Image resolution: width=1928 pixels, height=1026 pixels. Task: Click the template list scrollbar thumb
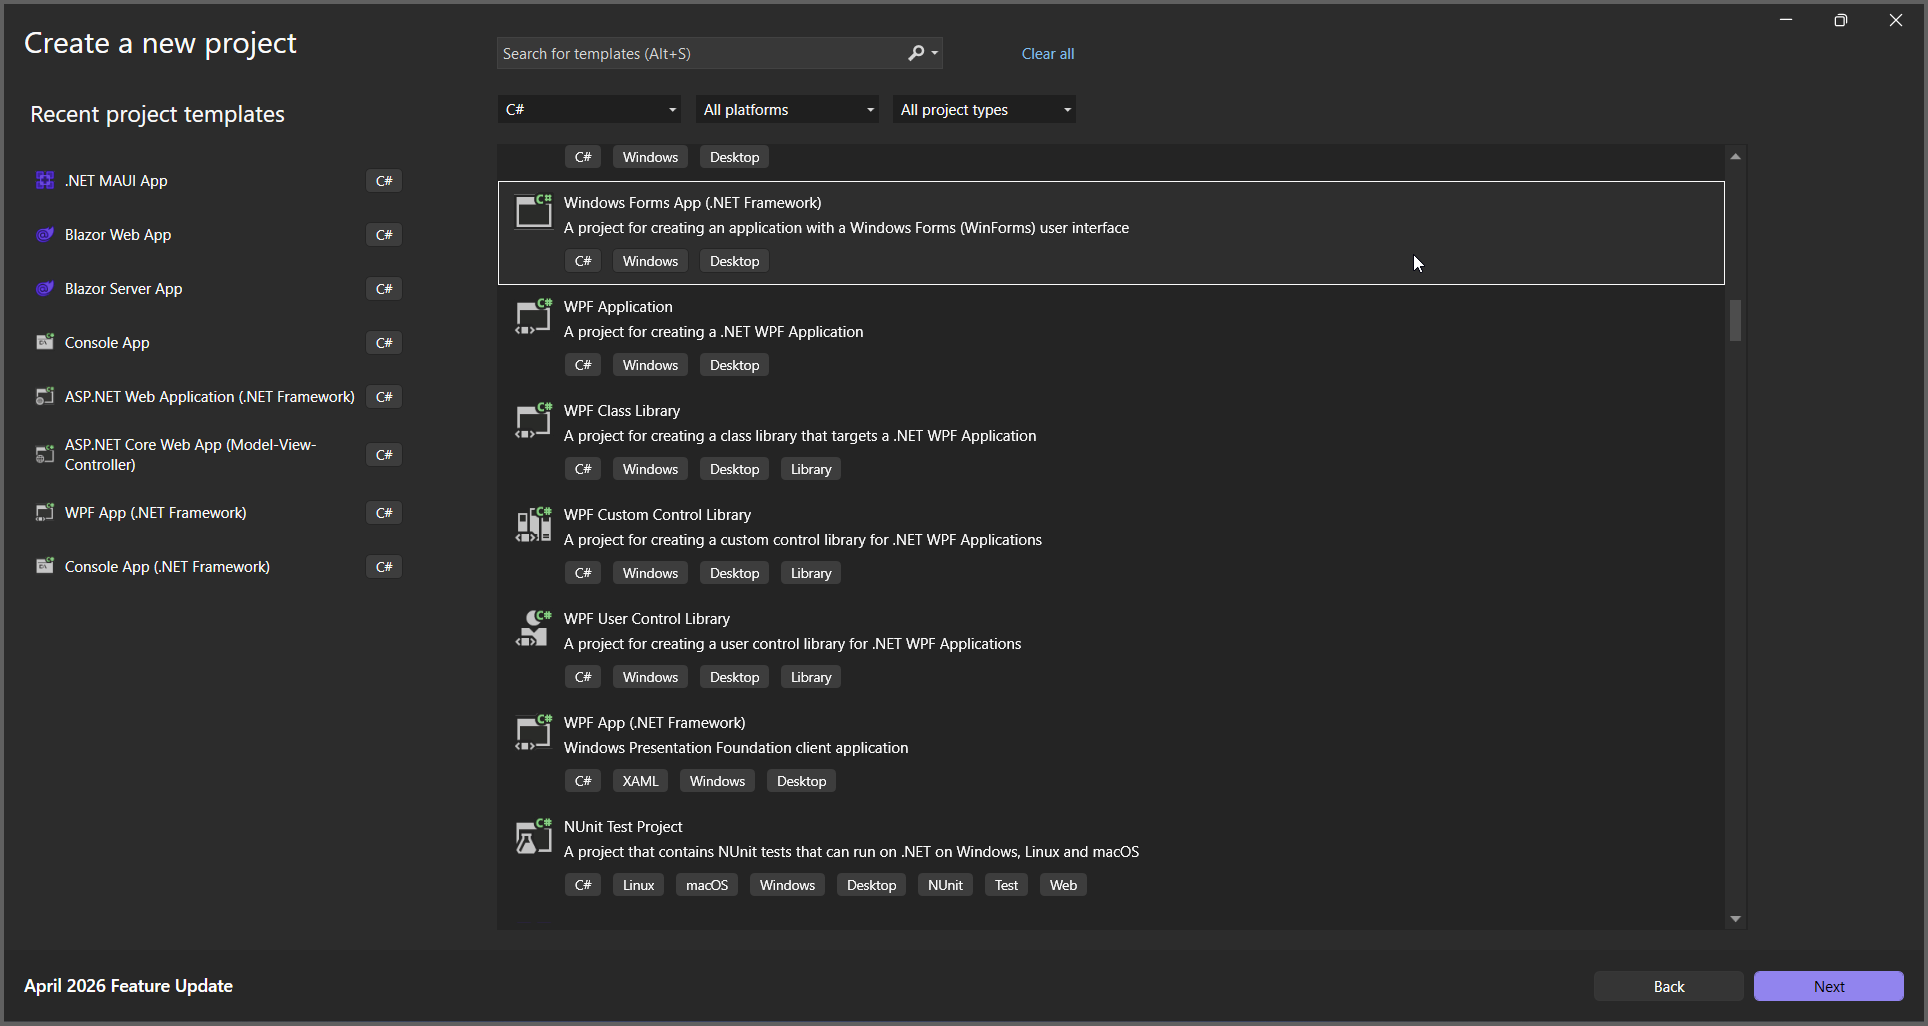click(1735, 320)
